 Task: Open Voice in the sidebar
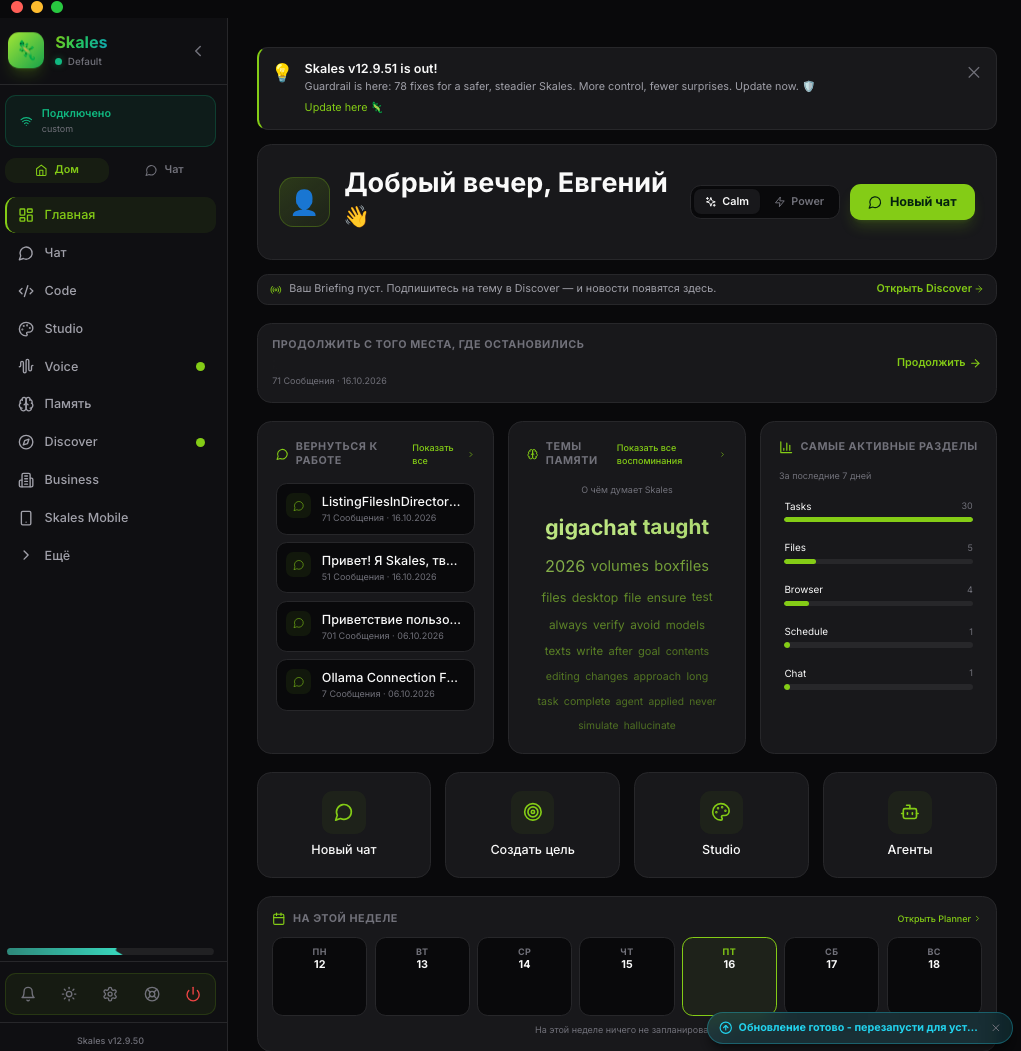111,367
